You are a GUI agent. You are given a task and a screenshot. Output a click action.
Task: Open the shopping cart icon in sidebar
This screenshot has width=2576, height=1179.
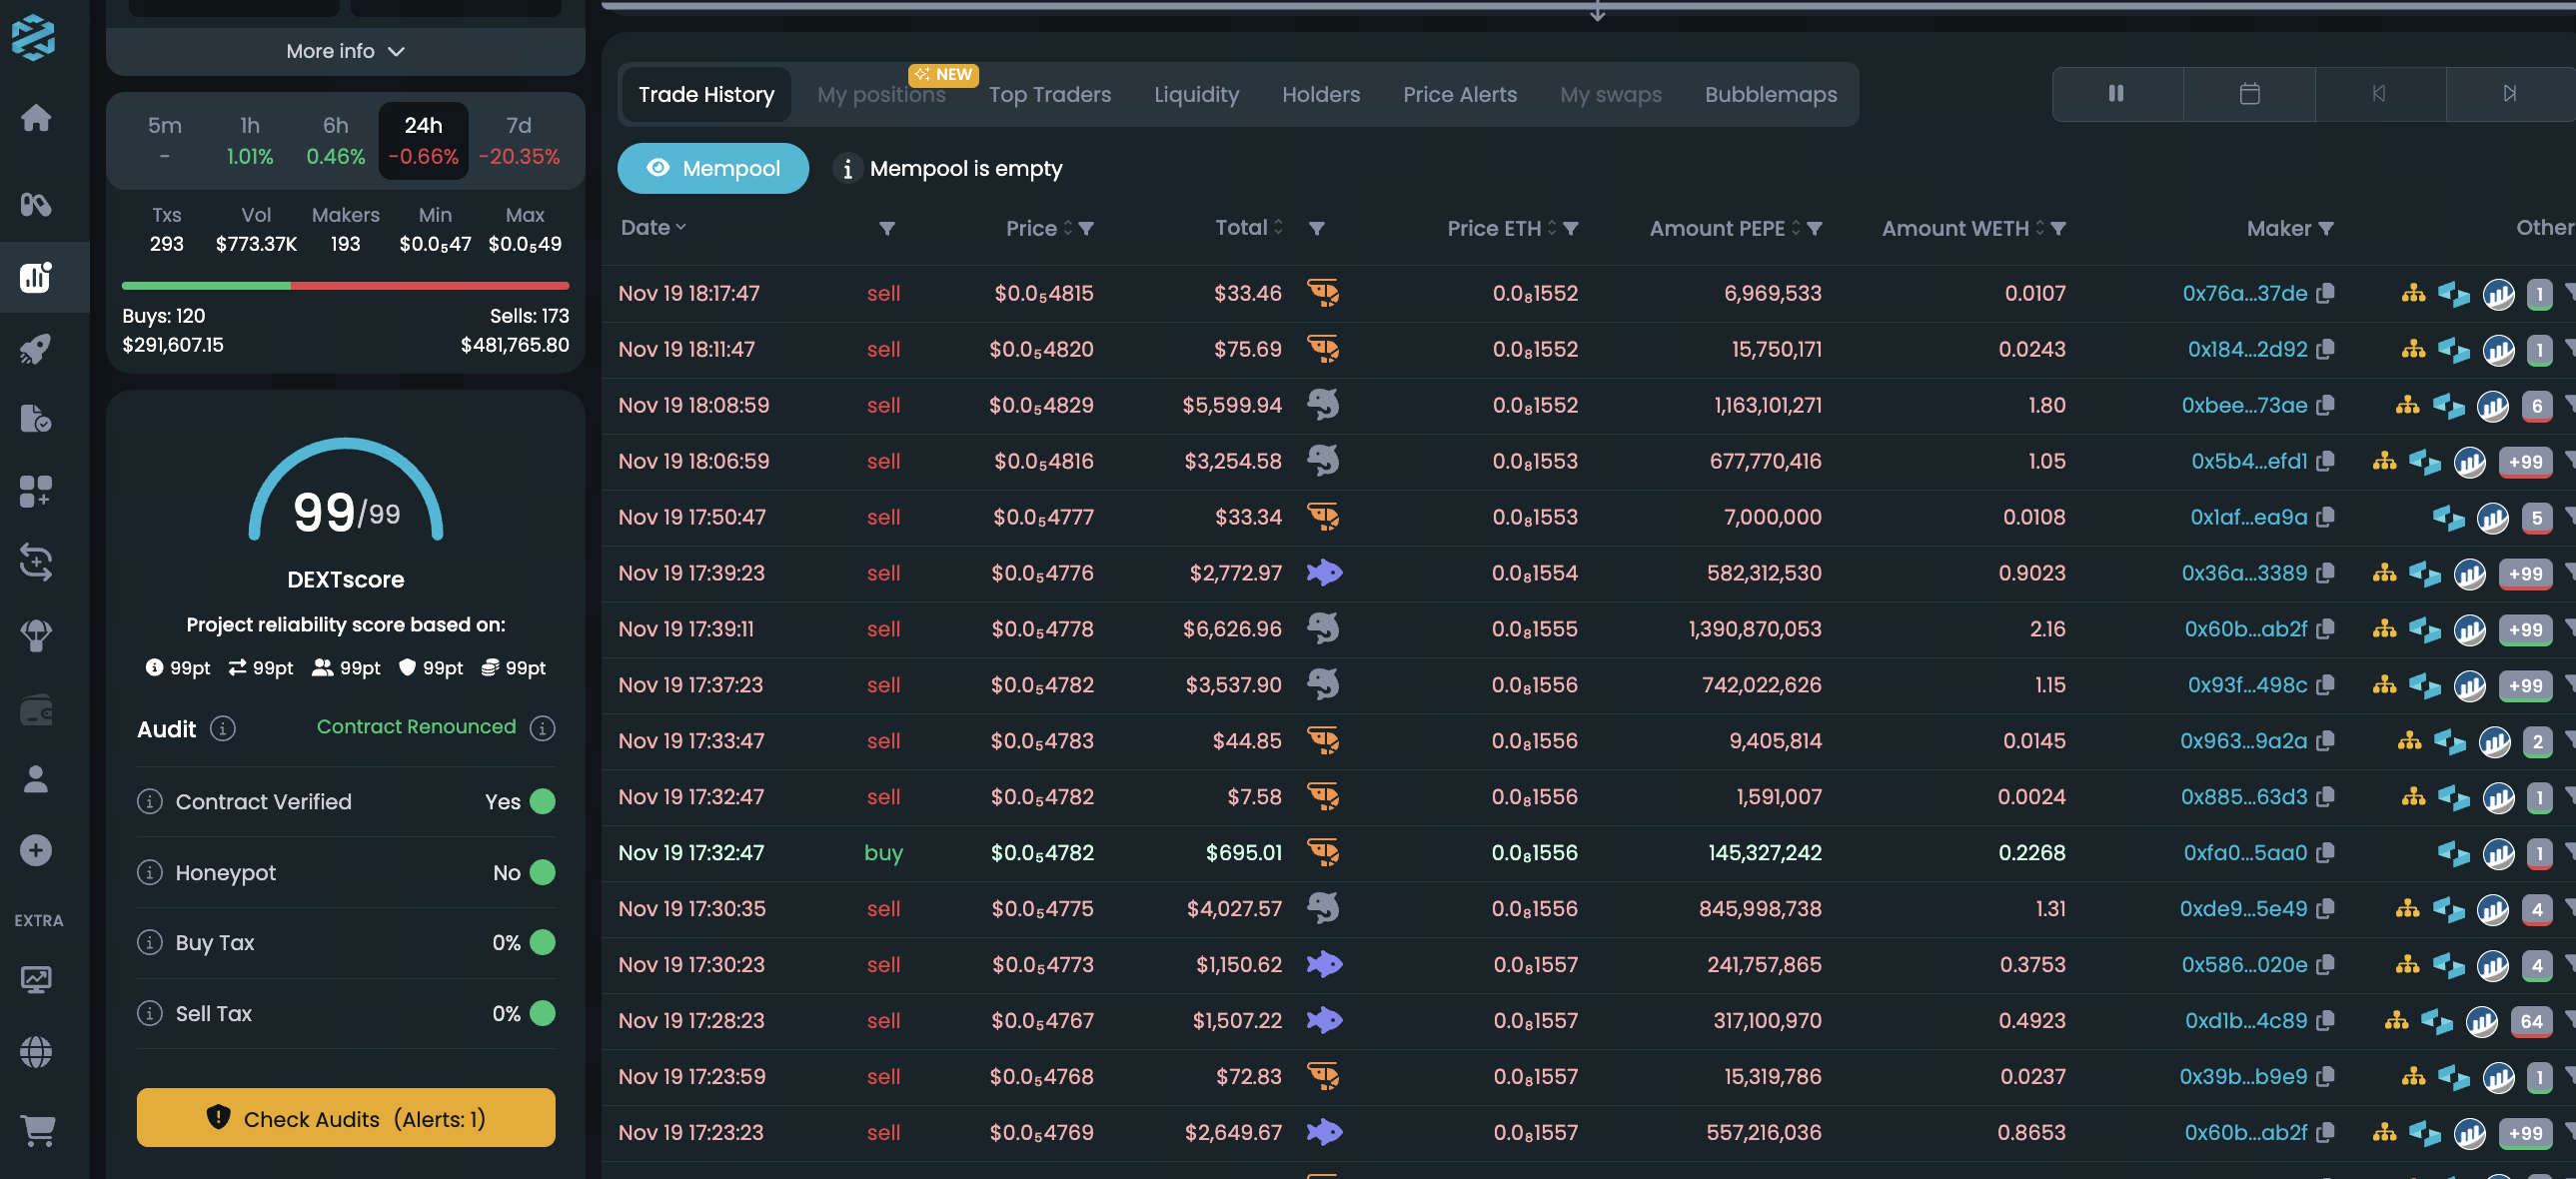[36, 1130]
